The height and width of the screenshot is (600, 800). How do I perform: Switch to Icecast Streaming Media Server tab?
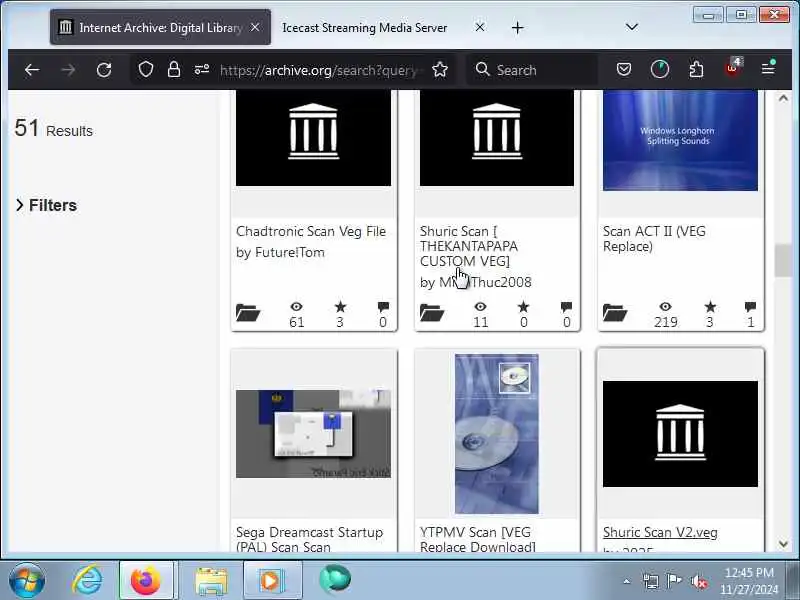point(365,28)
